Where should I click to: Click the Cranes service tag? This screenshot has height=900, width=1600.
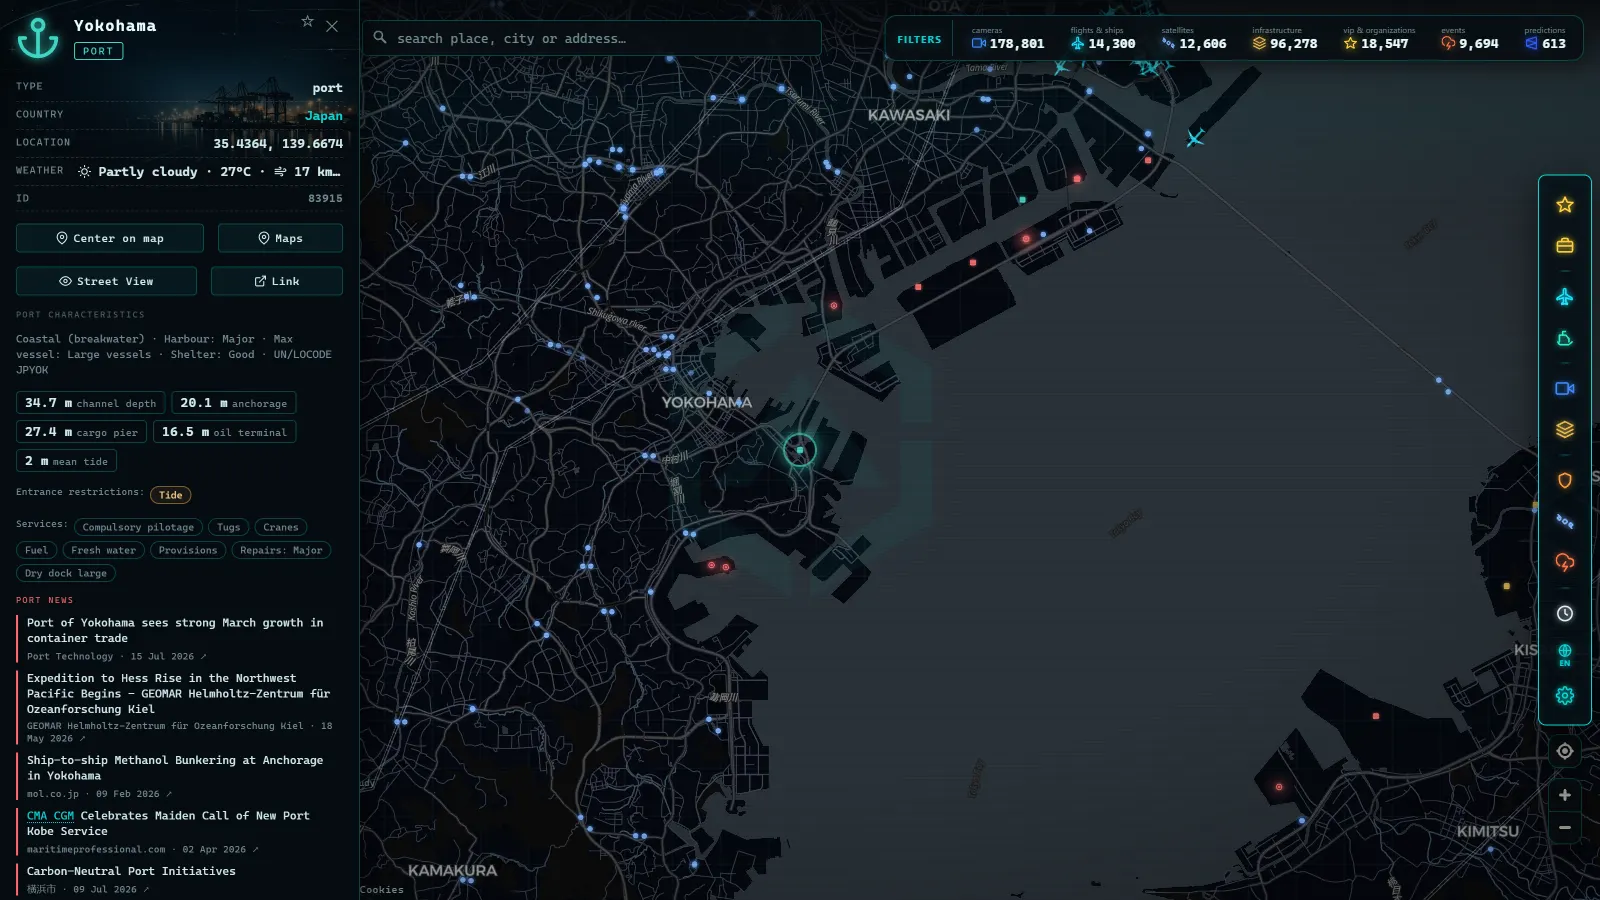point(281,527)
